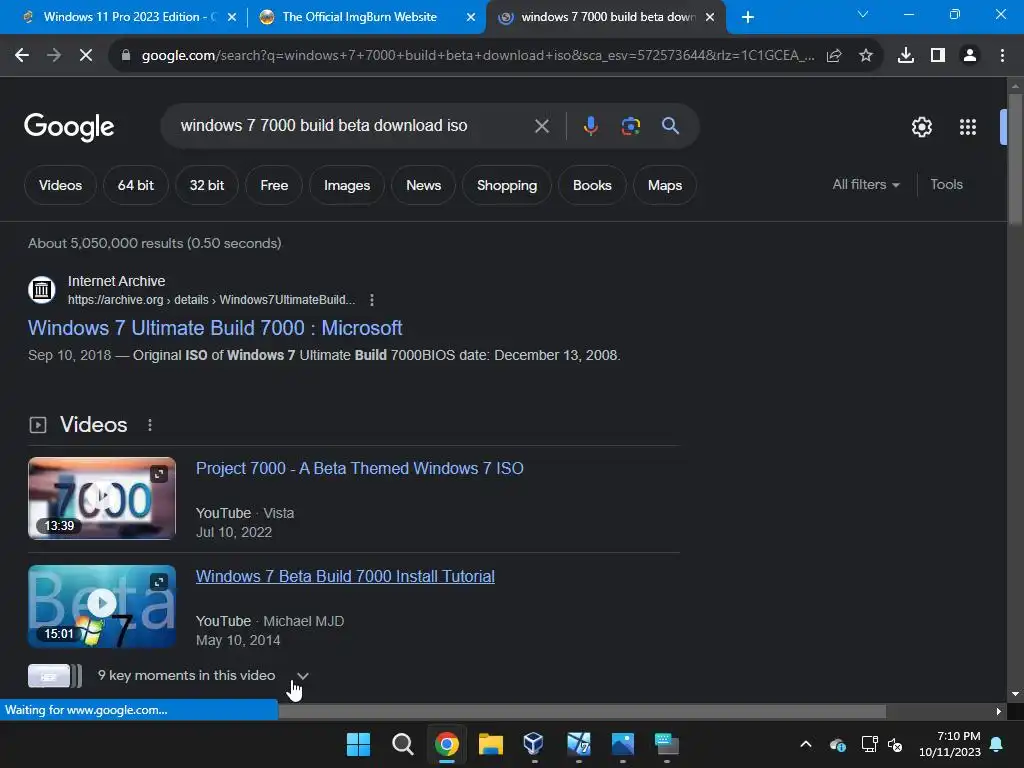Apply the 64 bit filter chip
Viewport: 1024px width, 768px height.
click(135, 185)
